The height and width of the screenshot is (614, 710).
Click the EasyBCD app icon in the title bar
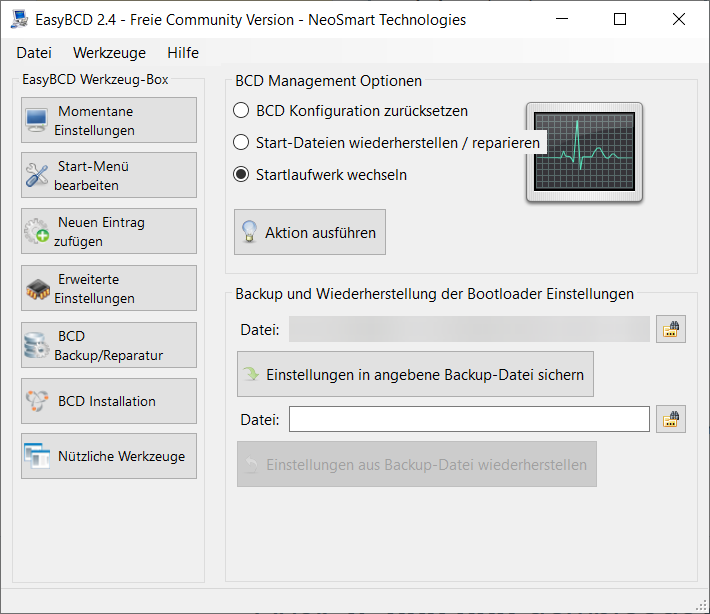[x=19, y=19]
